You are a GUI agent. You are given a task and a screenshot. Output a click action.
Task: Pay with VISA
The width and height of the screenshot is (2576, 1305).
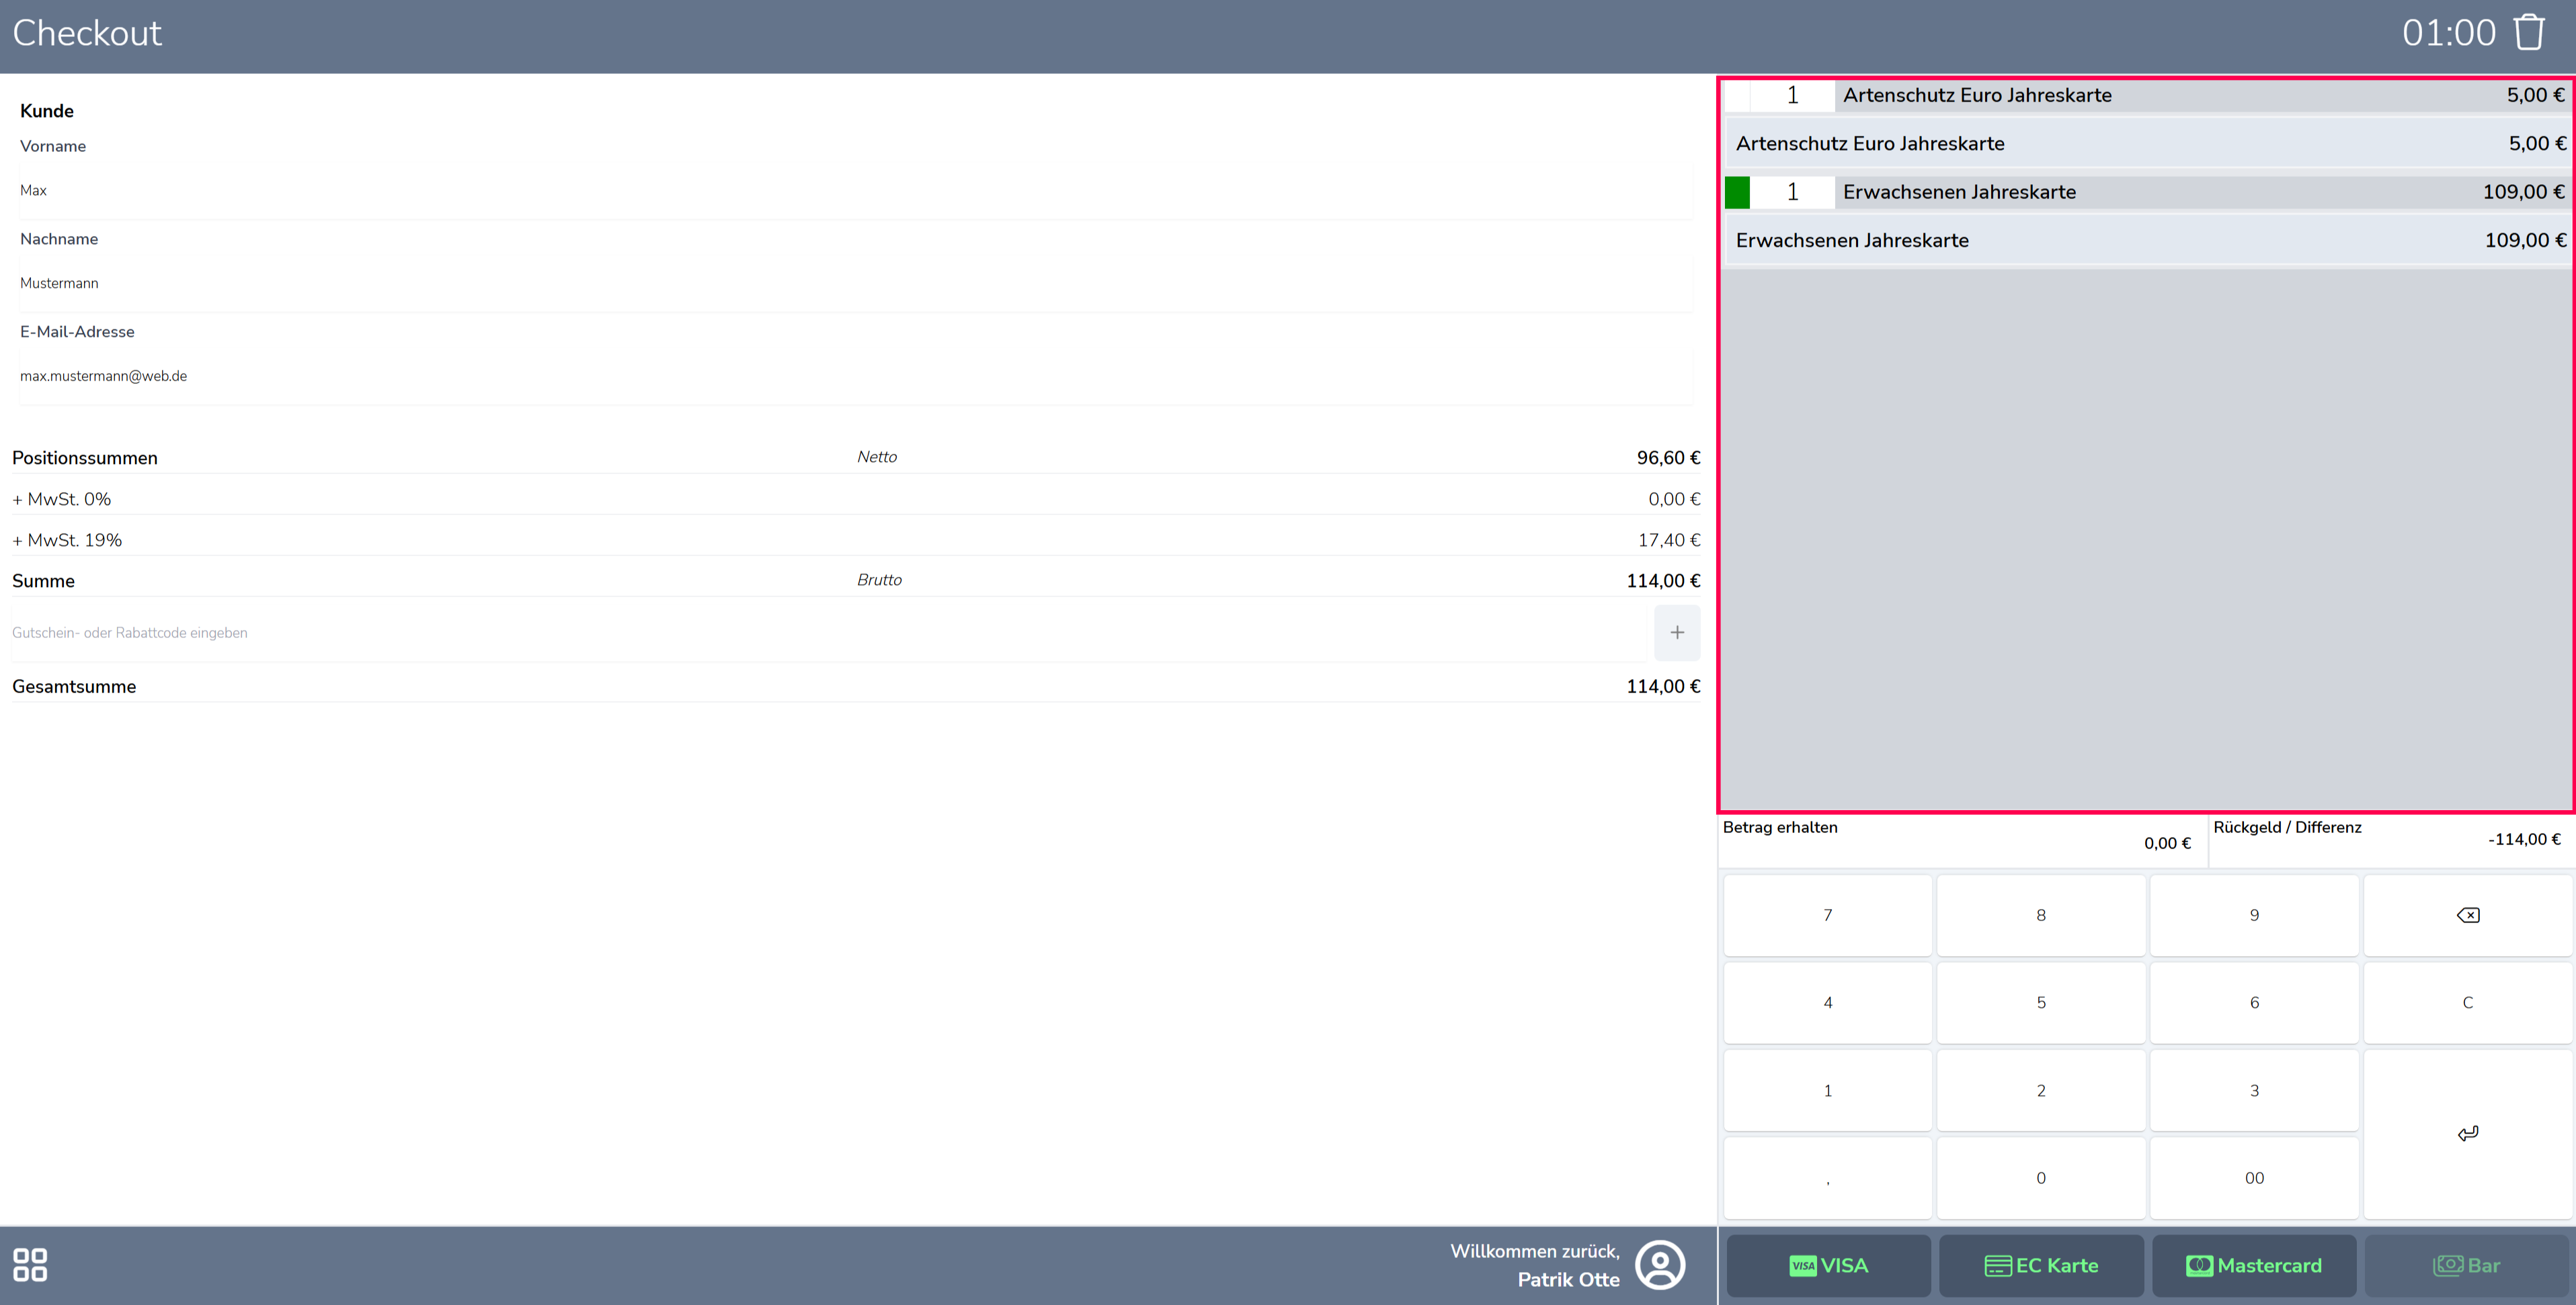coord(1828,1265)
